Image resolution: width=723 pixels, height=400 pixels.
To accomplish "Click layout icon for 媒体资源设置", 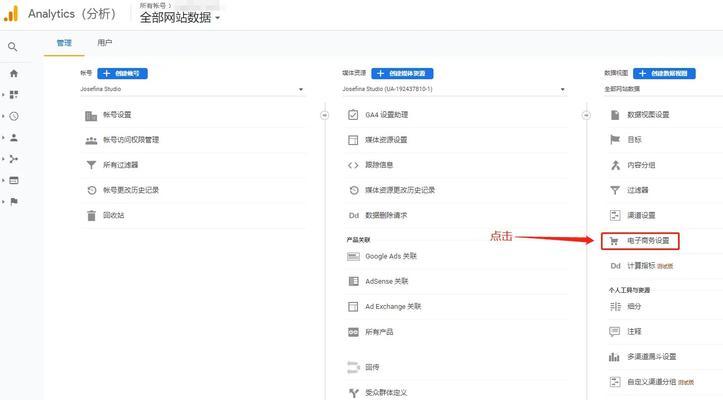I will click(353, 140).
